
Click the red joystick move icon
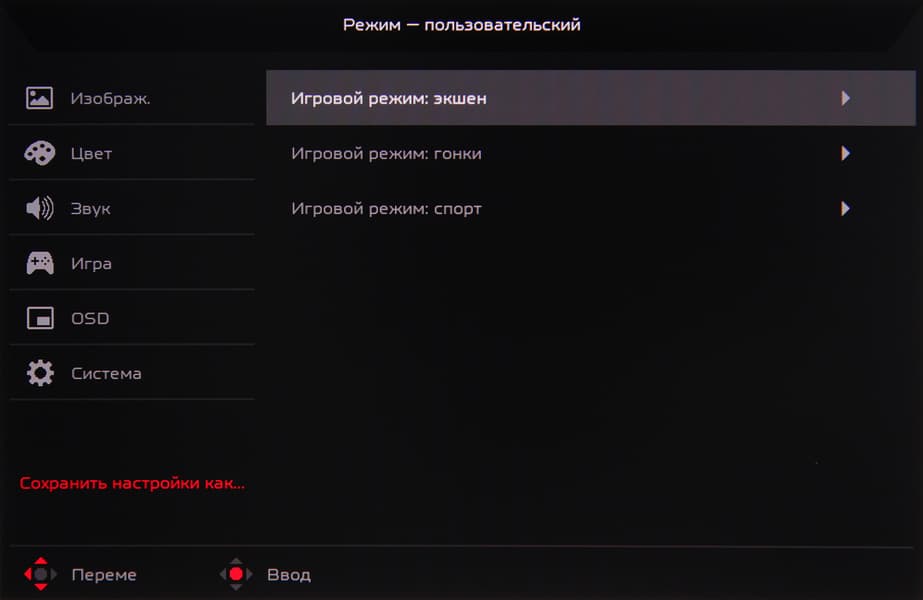point(40,574)
